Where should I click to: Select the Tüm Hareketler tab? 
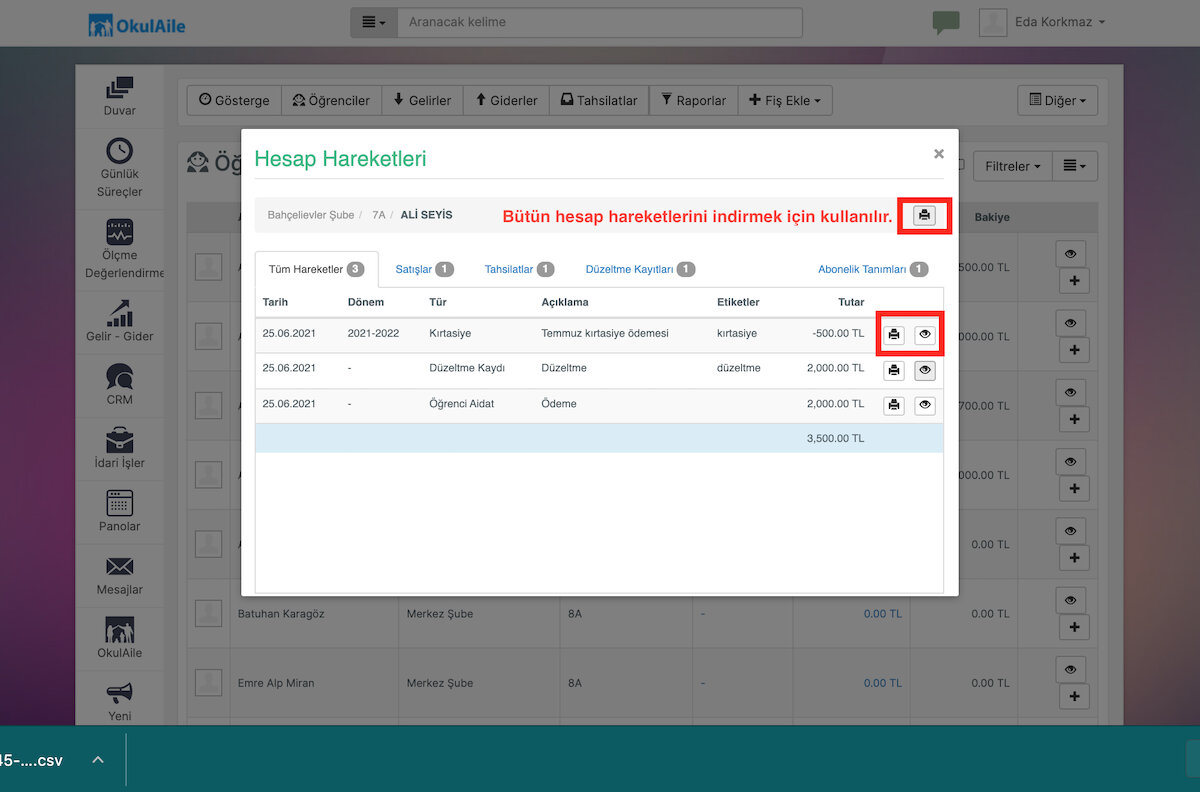click(316, 269)
